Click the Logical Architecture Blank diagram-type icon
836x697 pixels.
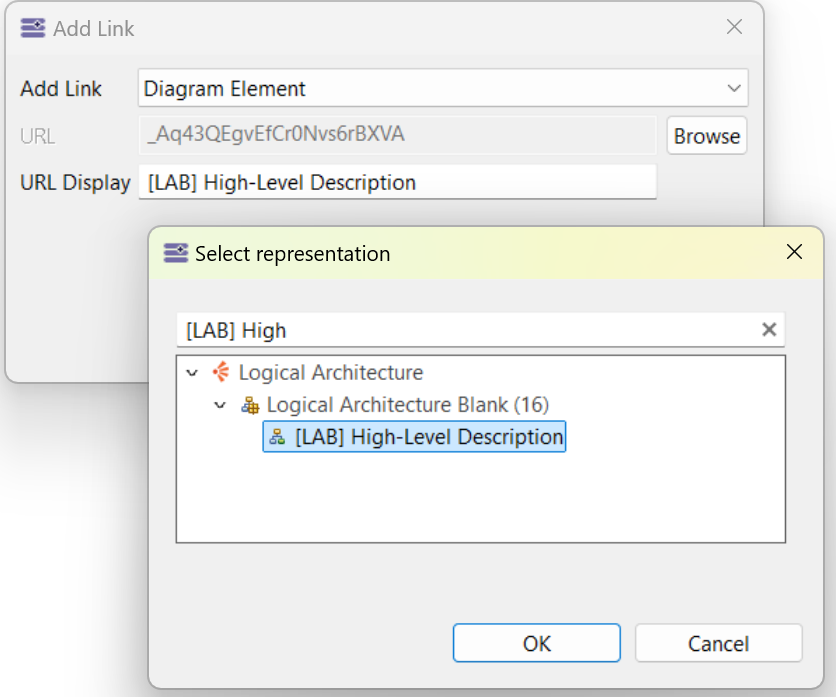click(x=250, y=405)
